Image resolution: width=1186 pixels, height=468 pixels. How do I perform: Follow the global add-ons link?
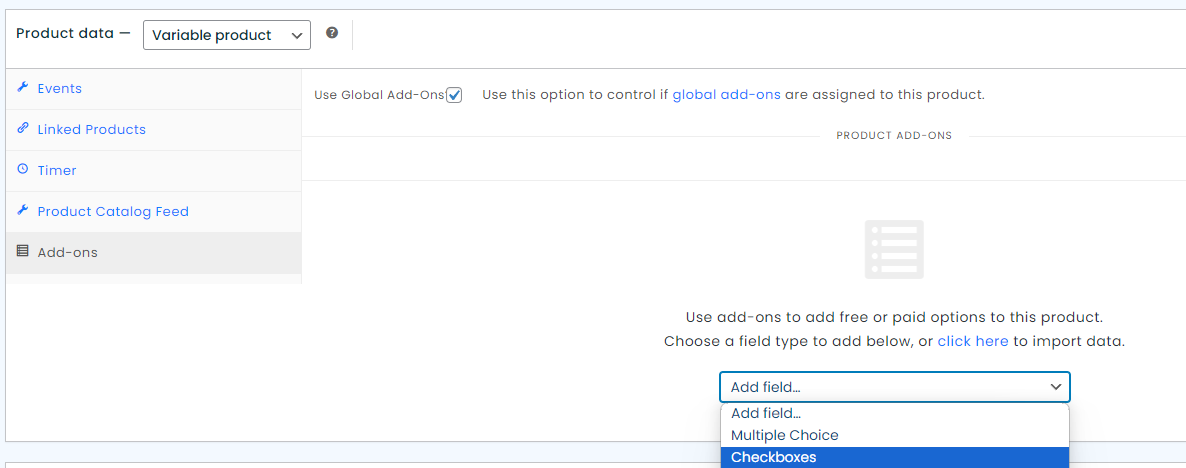[x=726, y=95]
